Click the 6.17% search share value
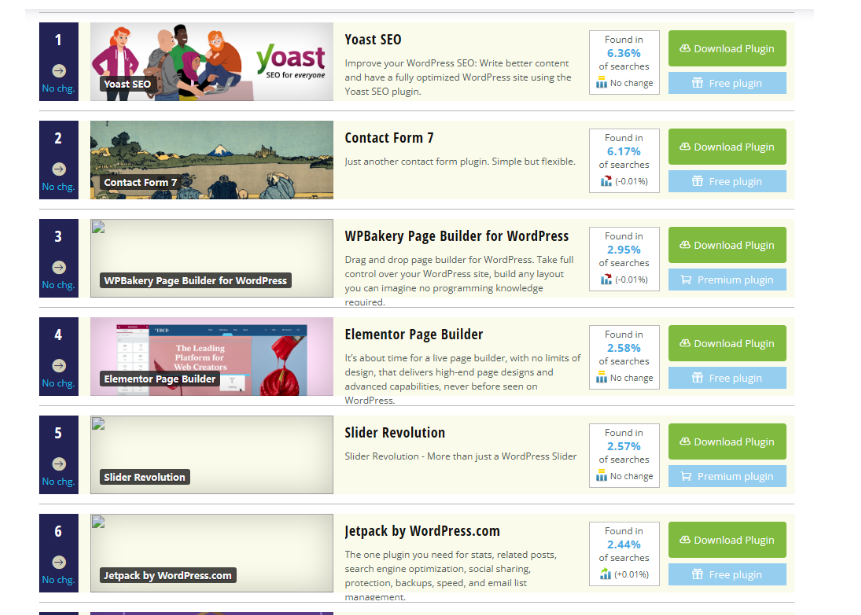The height and width of the screenshot is (615, 861). tap(624, 152)
